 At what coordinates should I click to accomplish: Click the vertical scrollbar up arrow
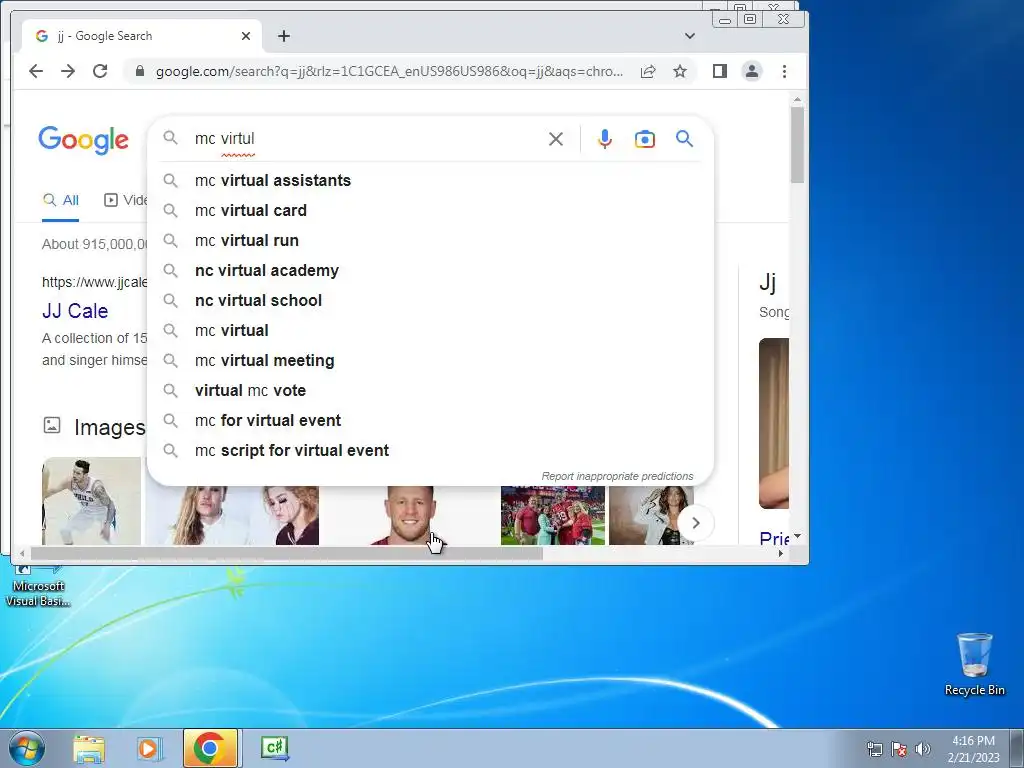pyautogui.click(x=797, y=99)
